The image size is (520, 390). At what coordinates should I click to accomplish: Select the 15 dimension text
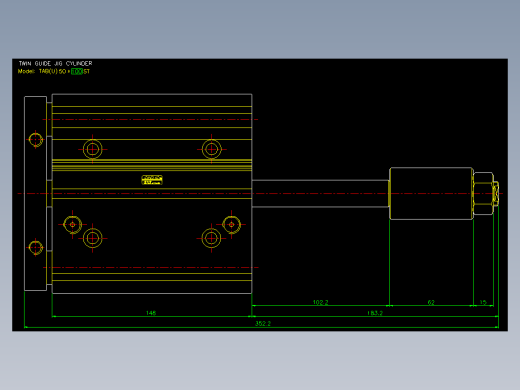coord(483,302)
